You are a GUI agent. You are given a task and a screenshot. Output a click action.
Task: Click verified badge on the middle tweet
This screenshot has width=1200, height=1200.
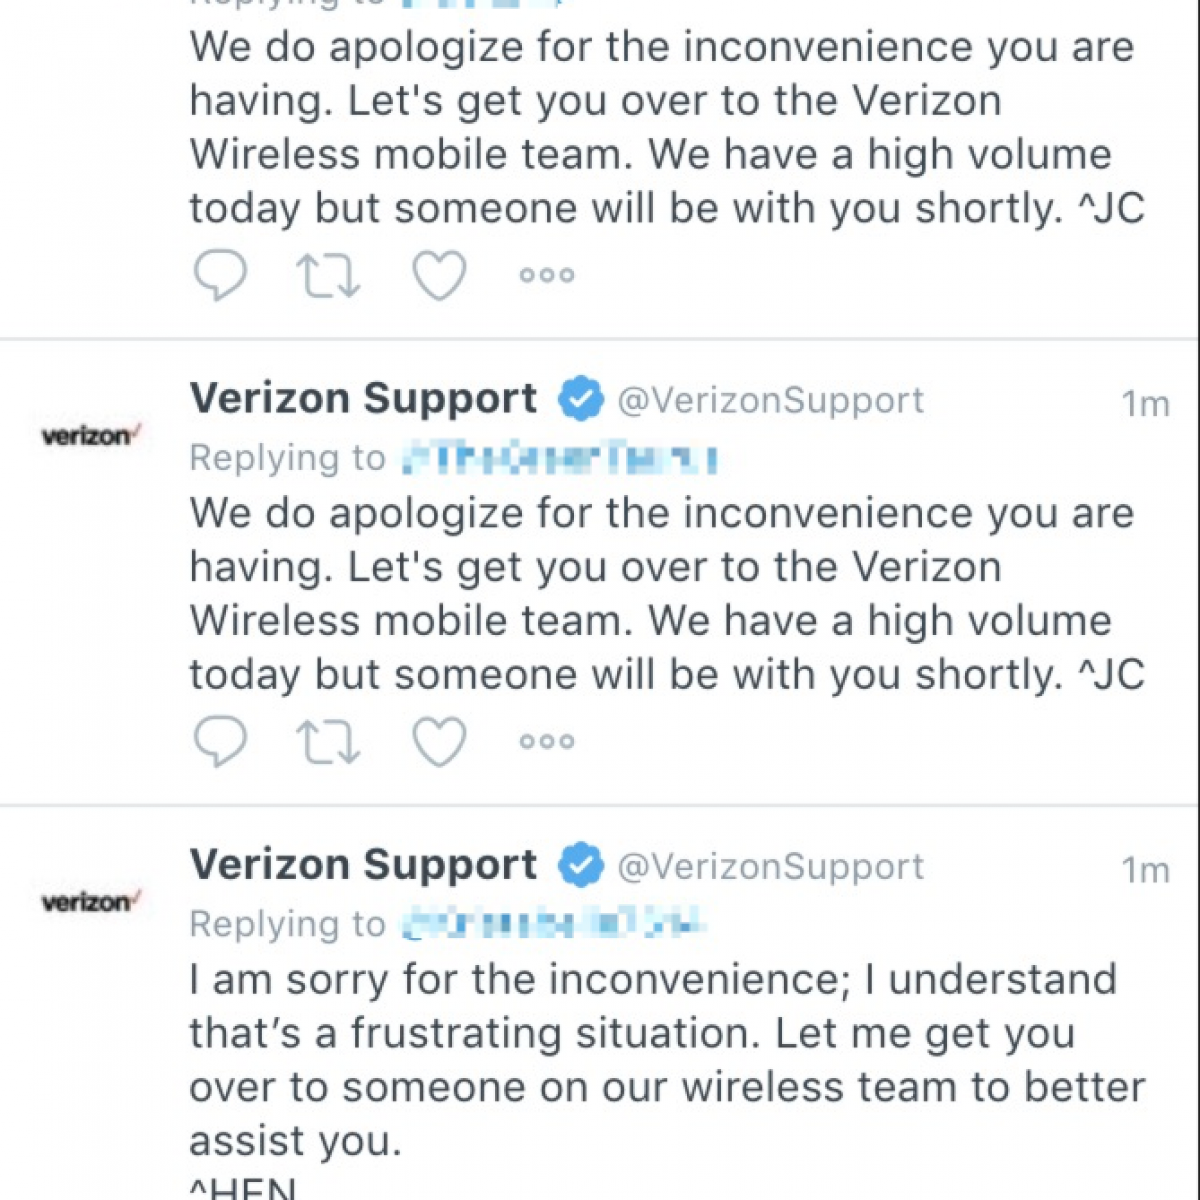pyautogui.click(x=580, y=400)
